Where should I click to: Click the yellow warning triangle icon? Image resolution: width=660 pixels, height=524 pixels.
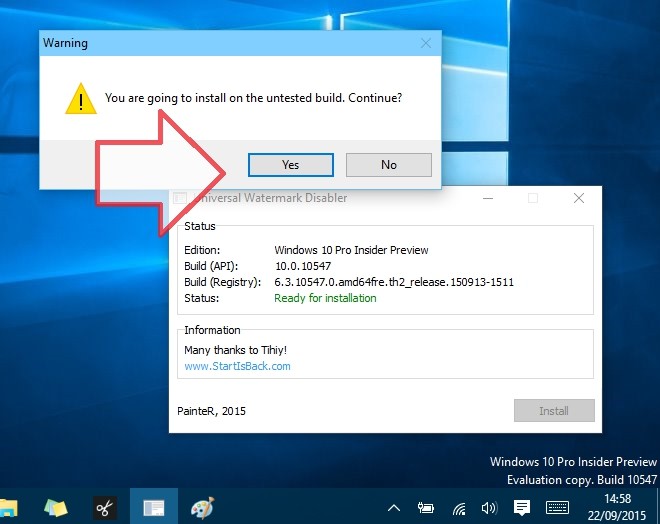click(78, 99)
